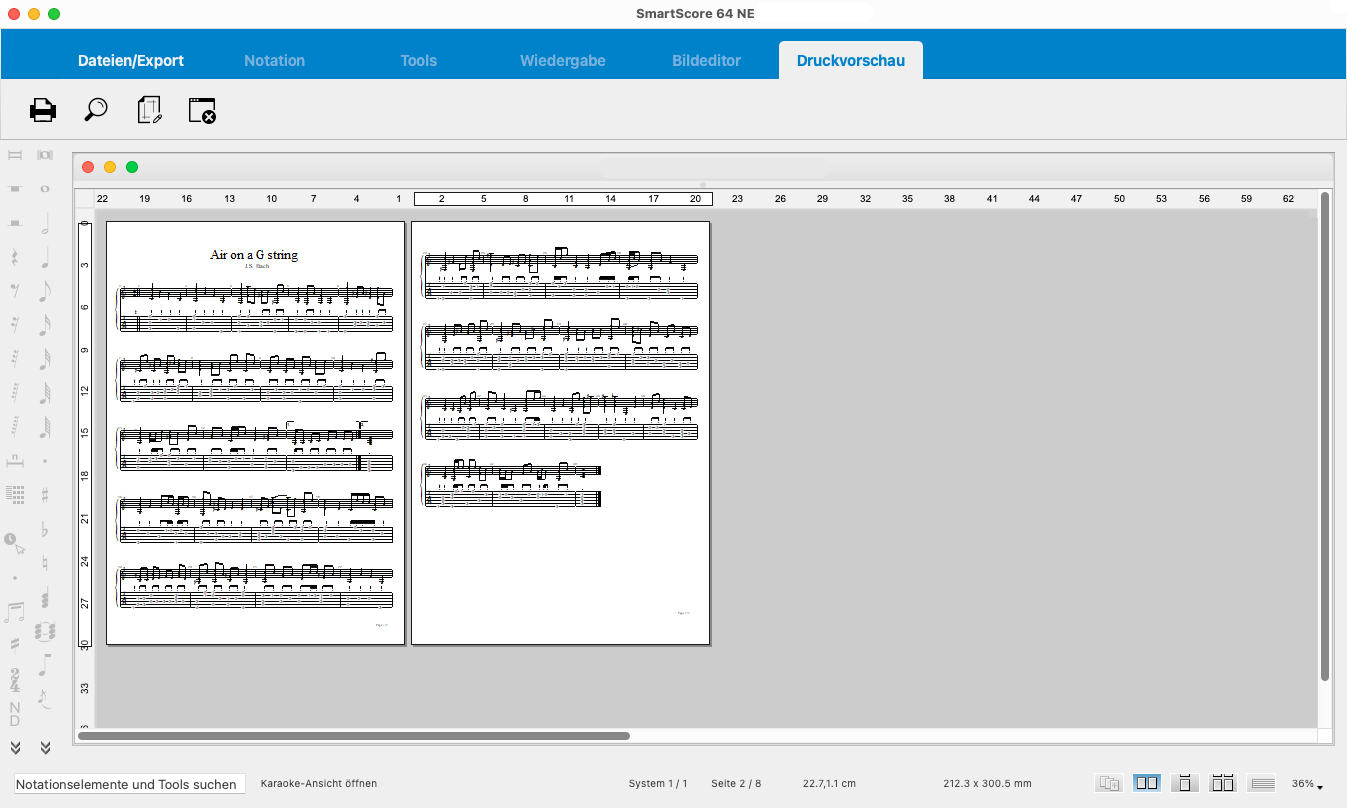Click the Notationselemente und Tools suchen field
This screenshot has width=1347, height=808.
tap(129, 784)
